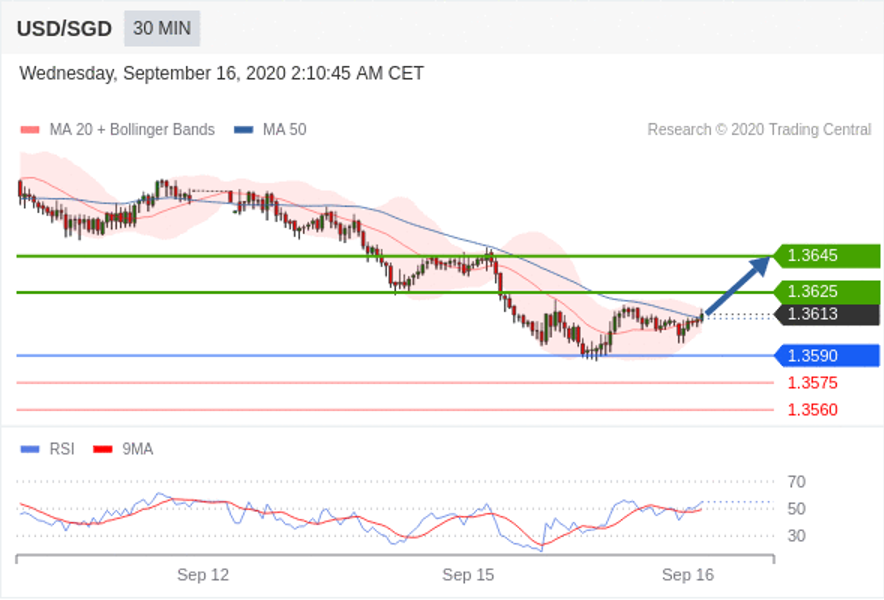Click the 9MA red legend swatch
The image size is (884, 600).
(103, 449)
